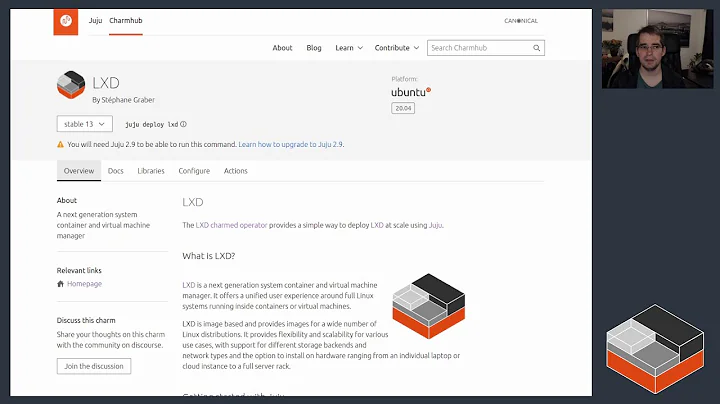Follow the LXD charmed operator link

(231, 225)
